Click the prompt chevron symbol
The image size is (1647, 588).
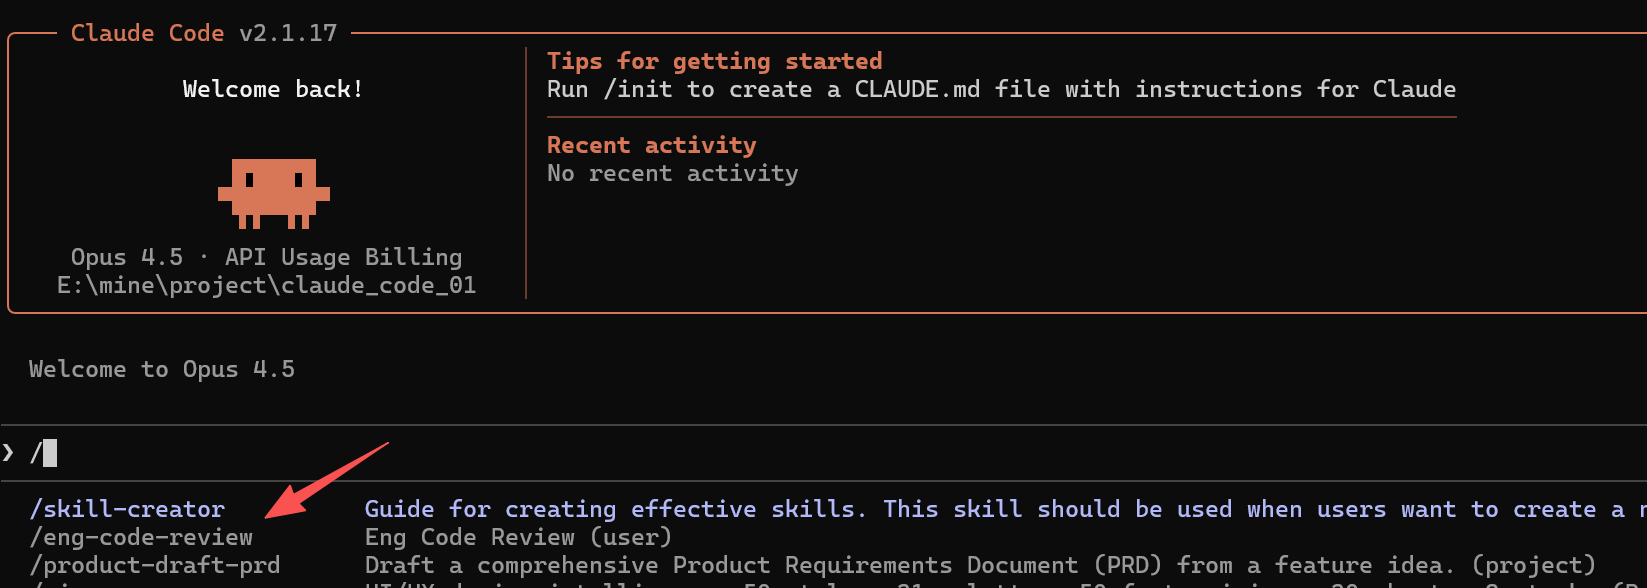9,453
